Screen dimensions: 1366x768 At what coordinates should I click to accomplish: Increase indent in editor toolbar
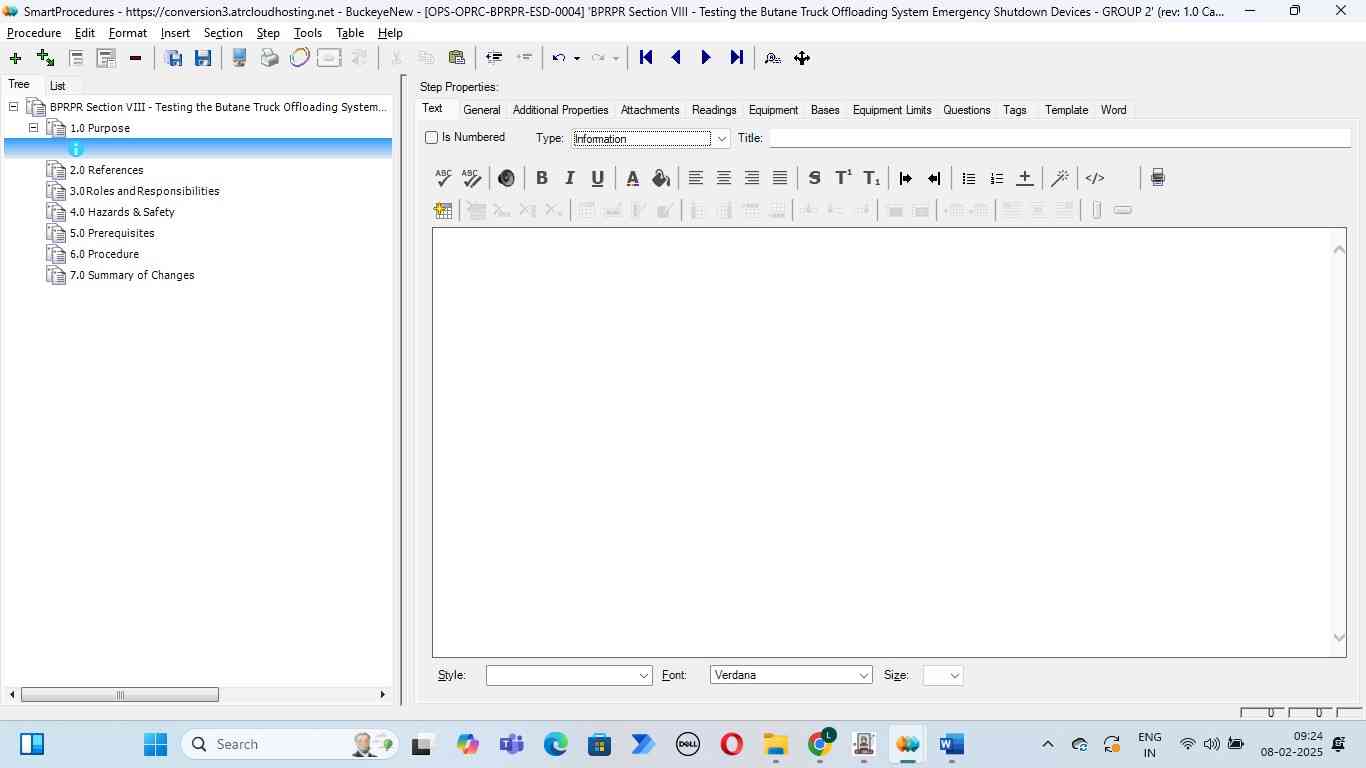pyautogui.click(x=906, y=178)
